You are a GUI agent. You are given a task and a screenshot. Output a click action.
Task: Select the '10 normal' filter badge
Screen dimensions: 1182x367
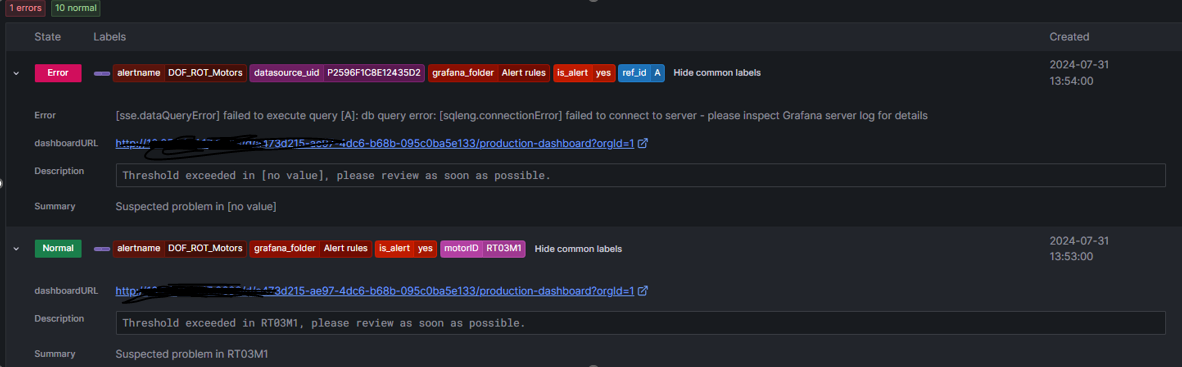pos(75,9)
